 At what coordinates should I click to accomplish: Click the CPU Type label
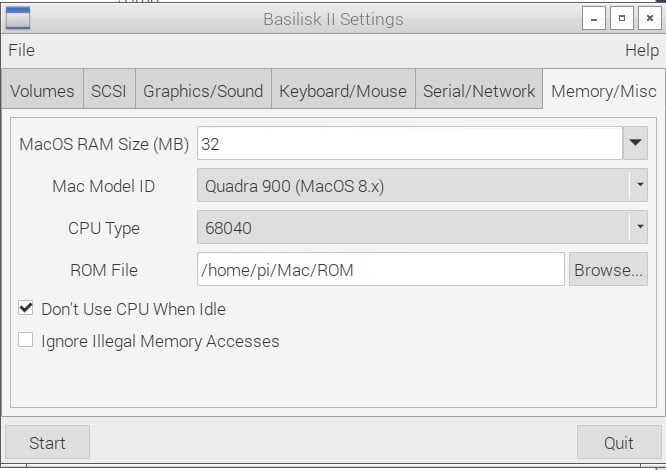(x=104, y=228)
